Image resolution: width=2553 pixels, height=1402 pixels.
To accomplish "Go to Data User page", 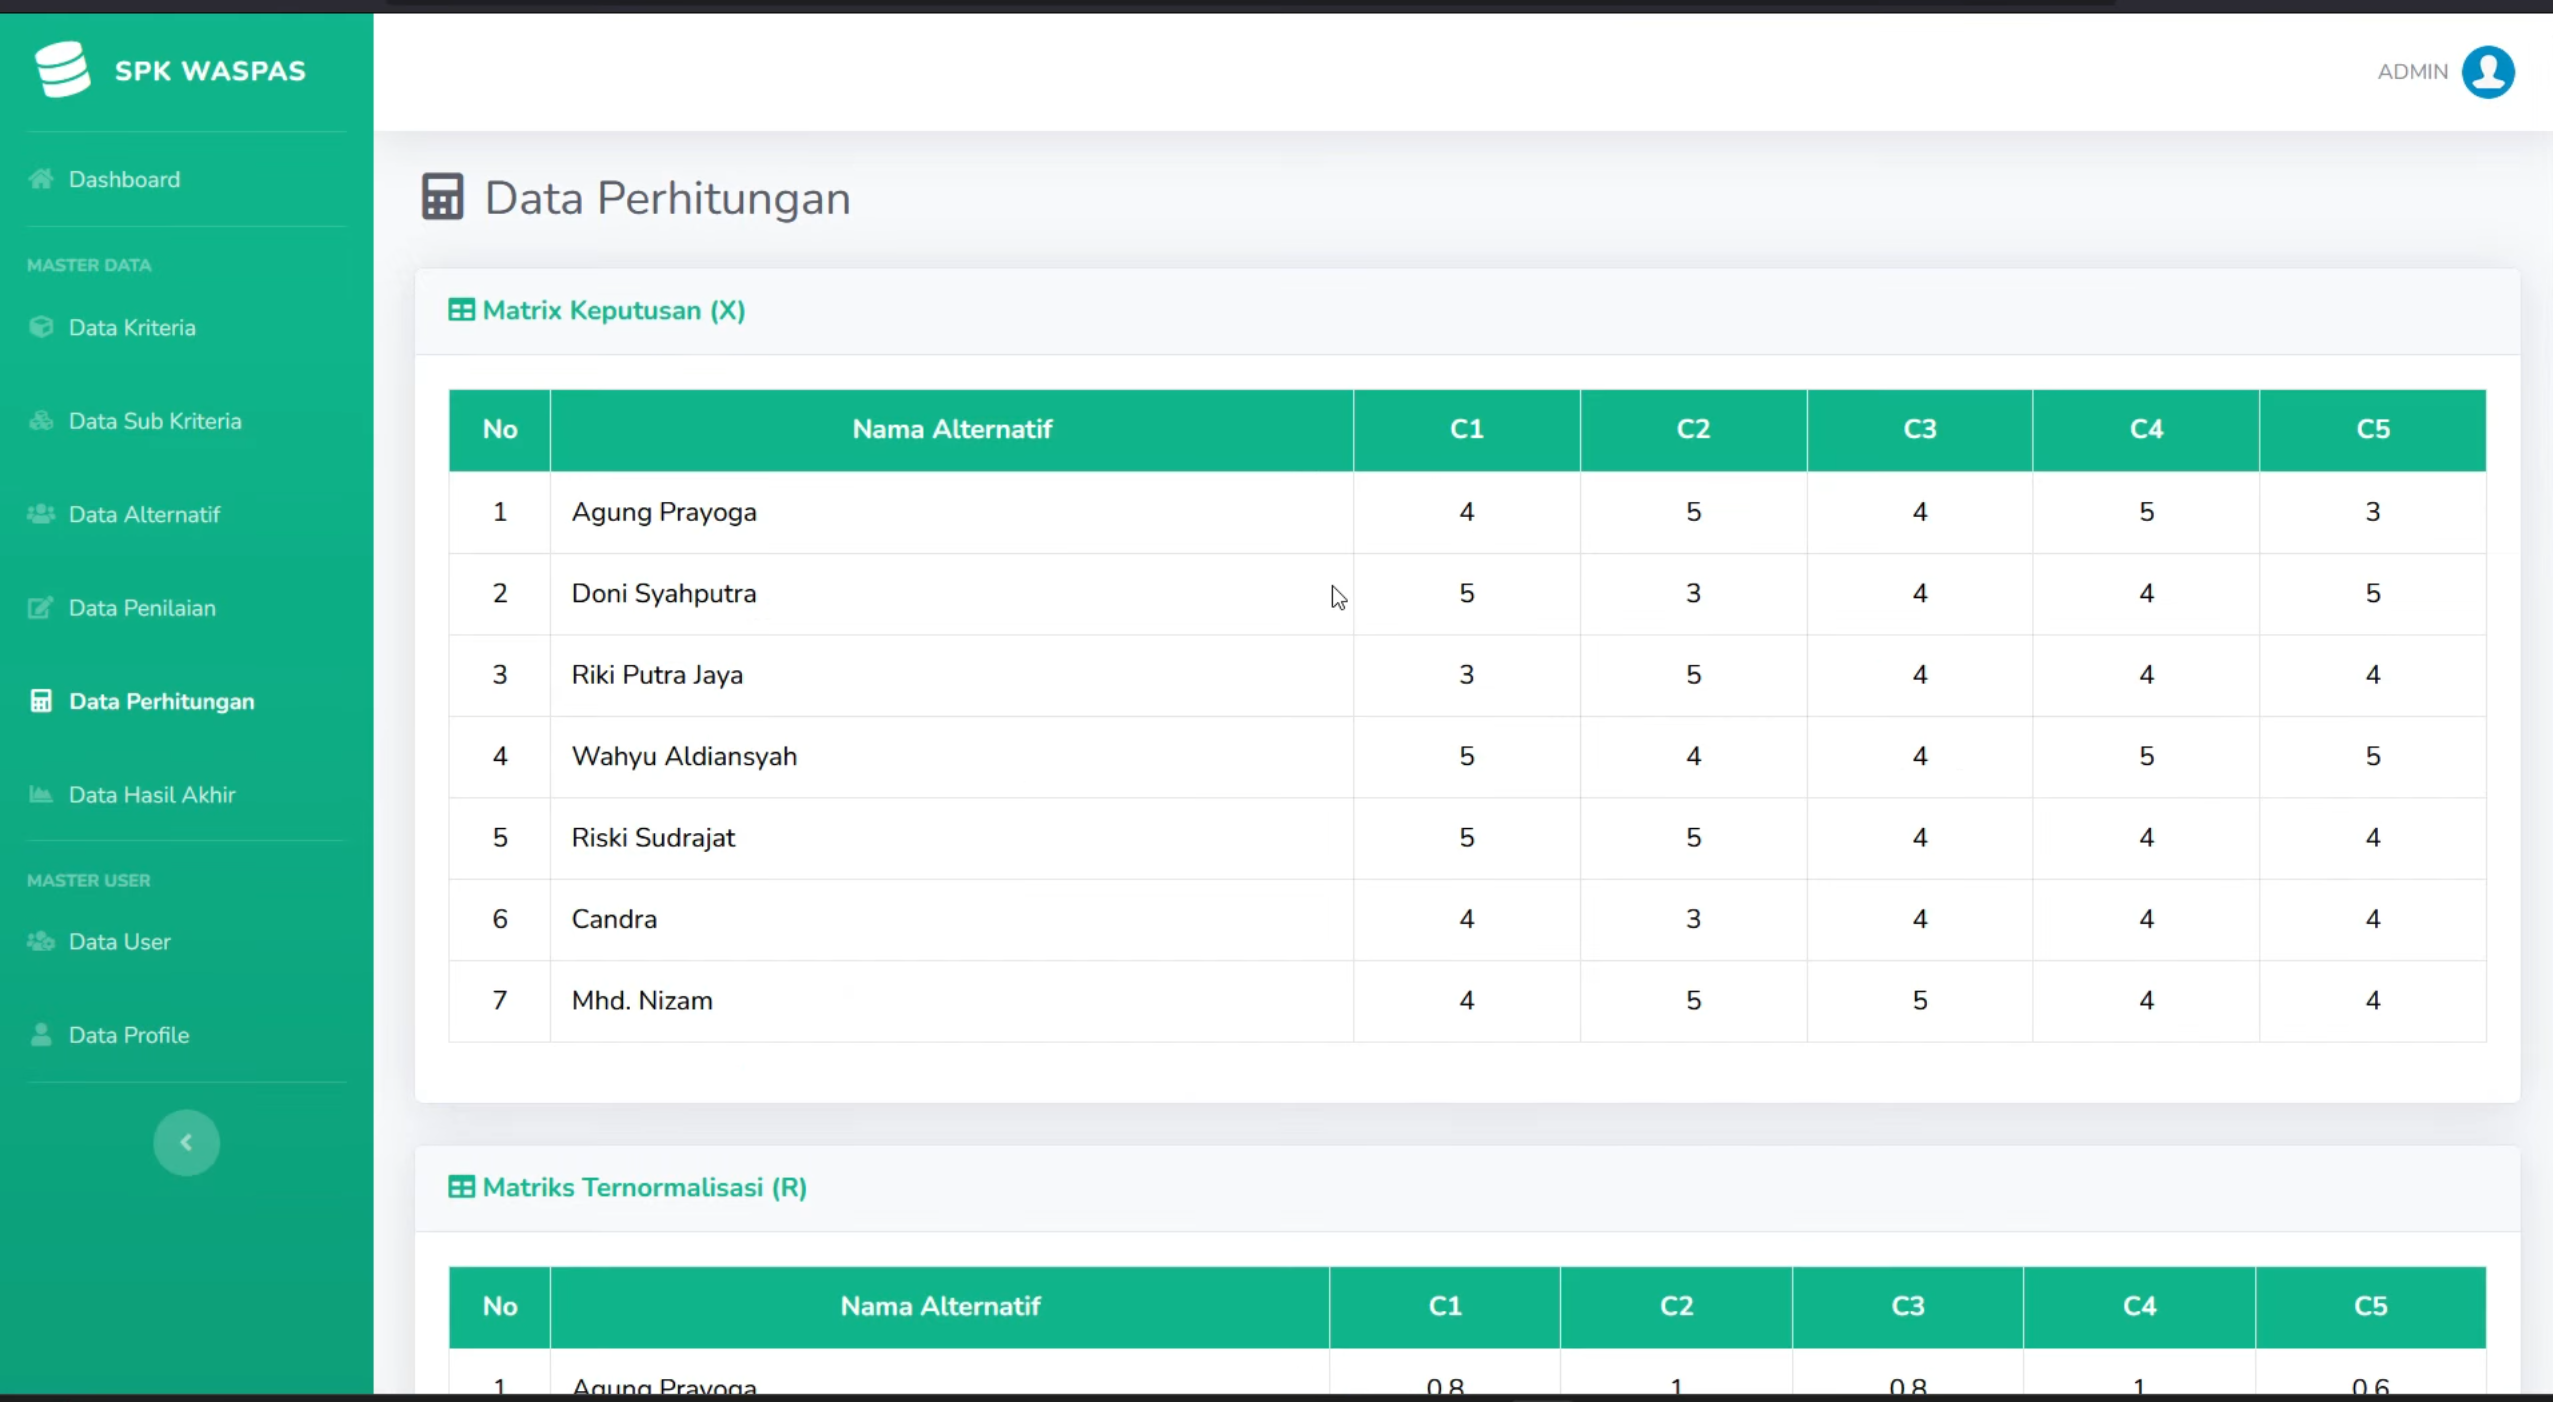I will click(x=119, y=941).
